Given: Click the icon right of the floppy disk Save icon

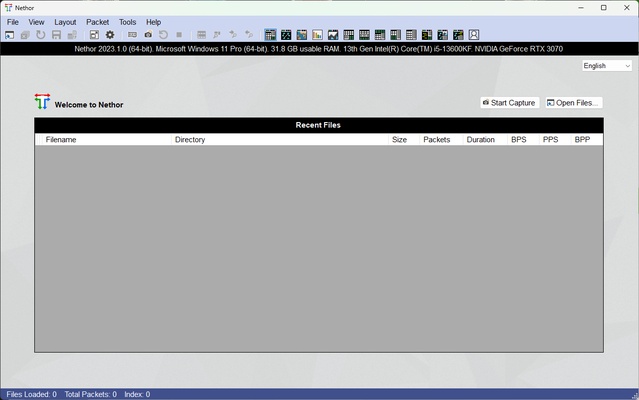Looking at the screenshot, I should [72, 35].
